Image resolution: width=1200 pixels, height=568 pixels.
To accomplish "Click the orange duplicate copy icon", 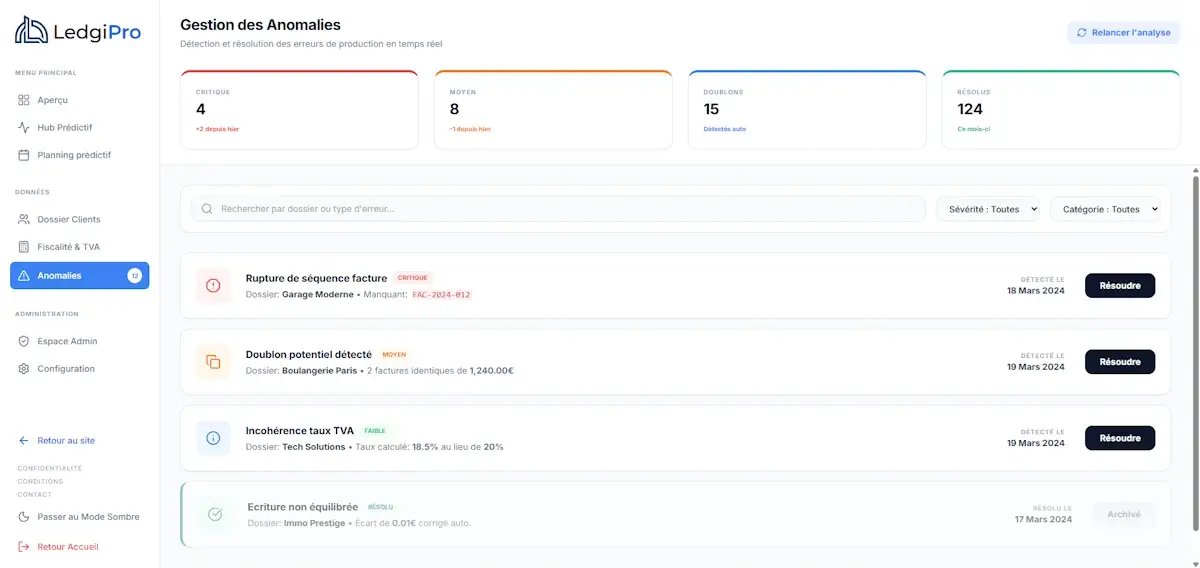I will 213,362.
